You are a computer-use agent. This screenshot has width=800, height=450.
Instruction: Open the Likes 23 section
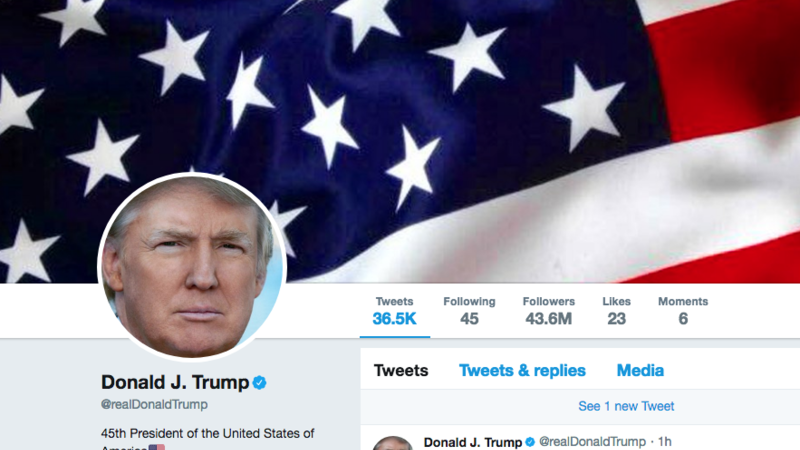point(616,311)
